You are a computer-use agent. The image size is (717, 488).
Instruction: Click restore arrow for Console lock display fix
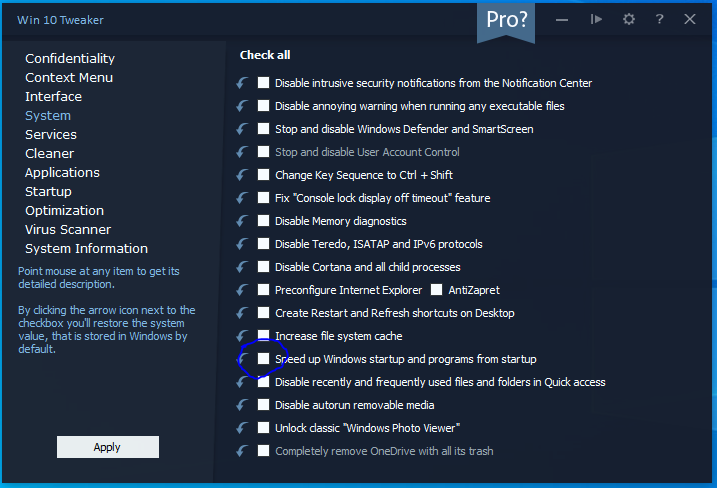[x=242, y=198]
